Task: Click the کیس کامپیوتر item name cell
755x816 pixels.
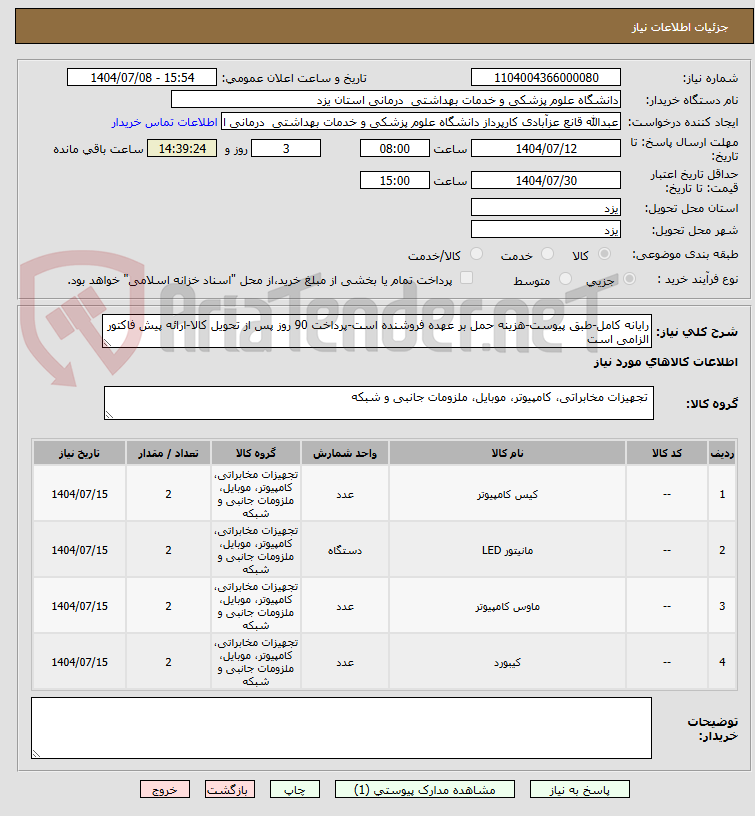Action: (507, 494)
